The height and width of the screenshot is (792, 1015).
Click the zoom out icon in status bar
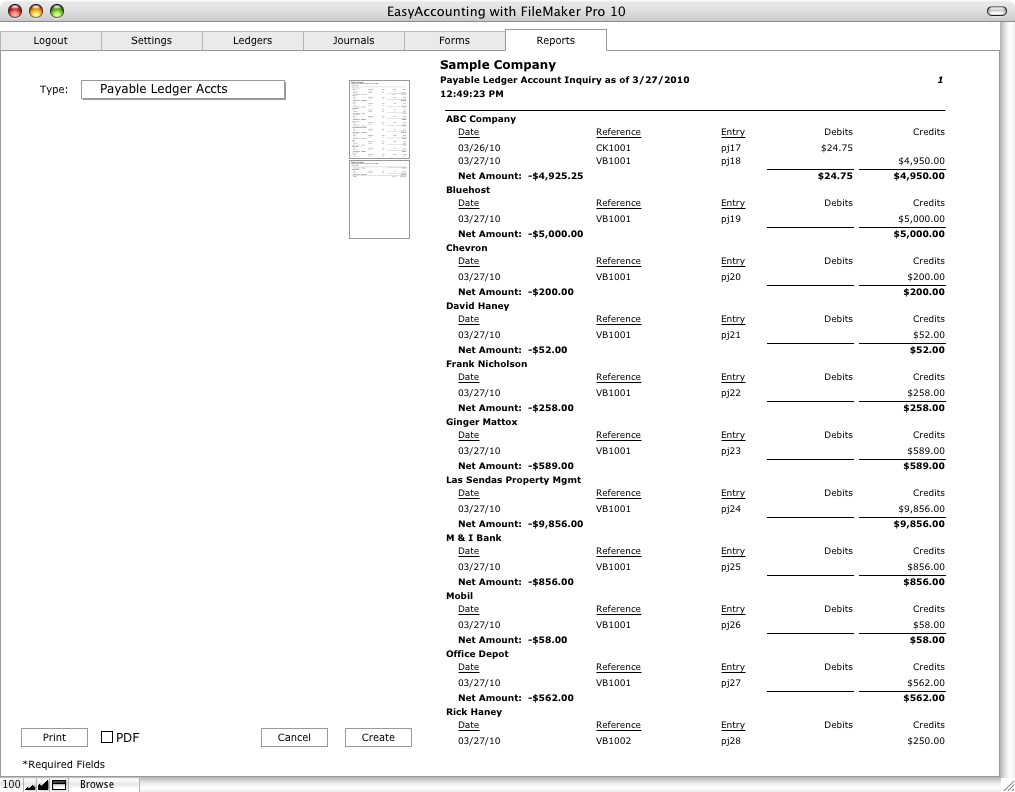pyautogui.click(x=30, y=785)
